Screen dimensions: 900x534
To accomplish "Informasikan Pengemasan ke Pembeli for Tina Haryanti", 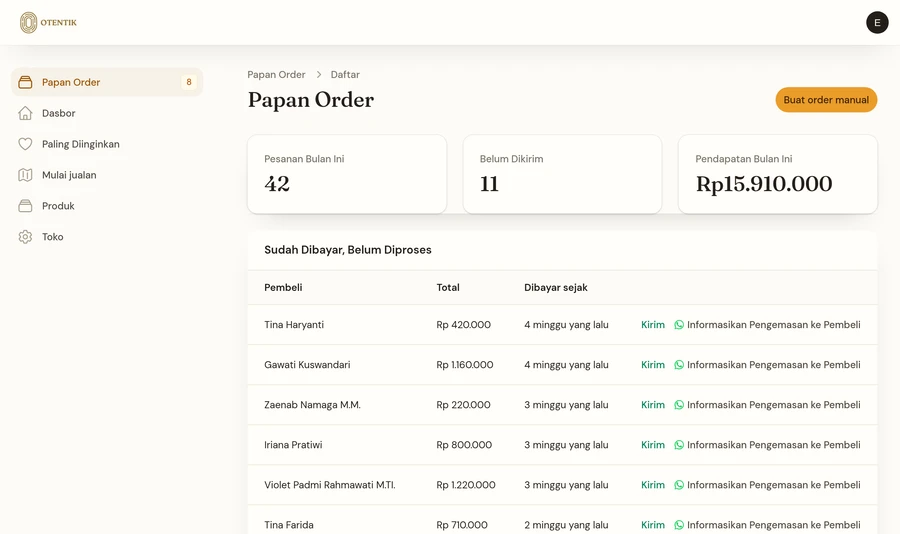I will point(767,324).
